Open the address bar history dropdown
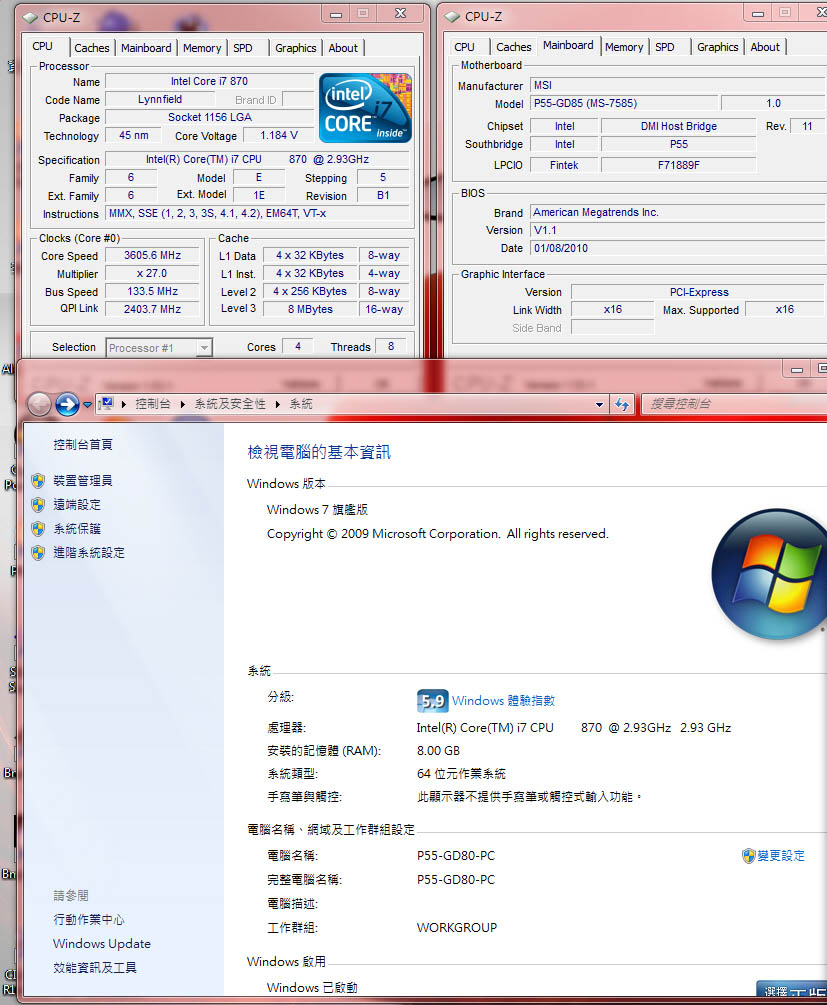This screenshot has height=1005, width=827. [x=599, y=404]
